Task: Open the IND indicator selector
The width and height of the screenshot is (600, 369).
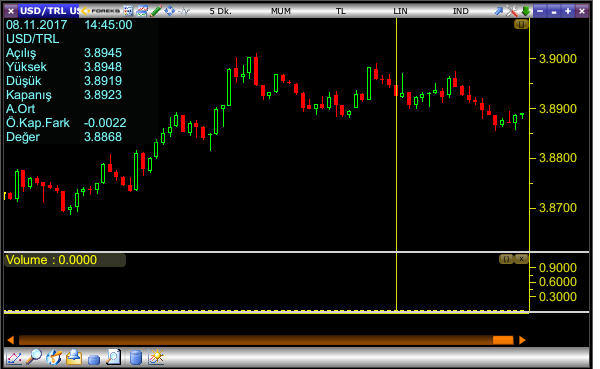Action: 461,11
